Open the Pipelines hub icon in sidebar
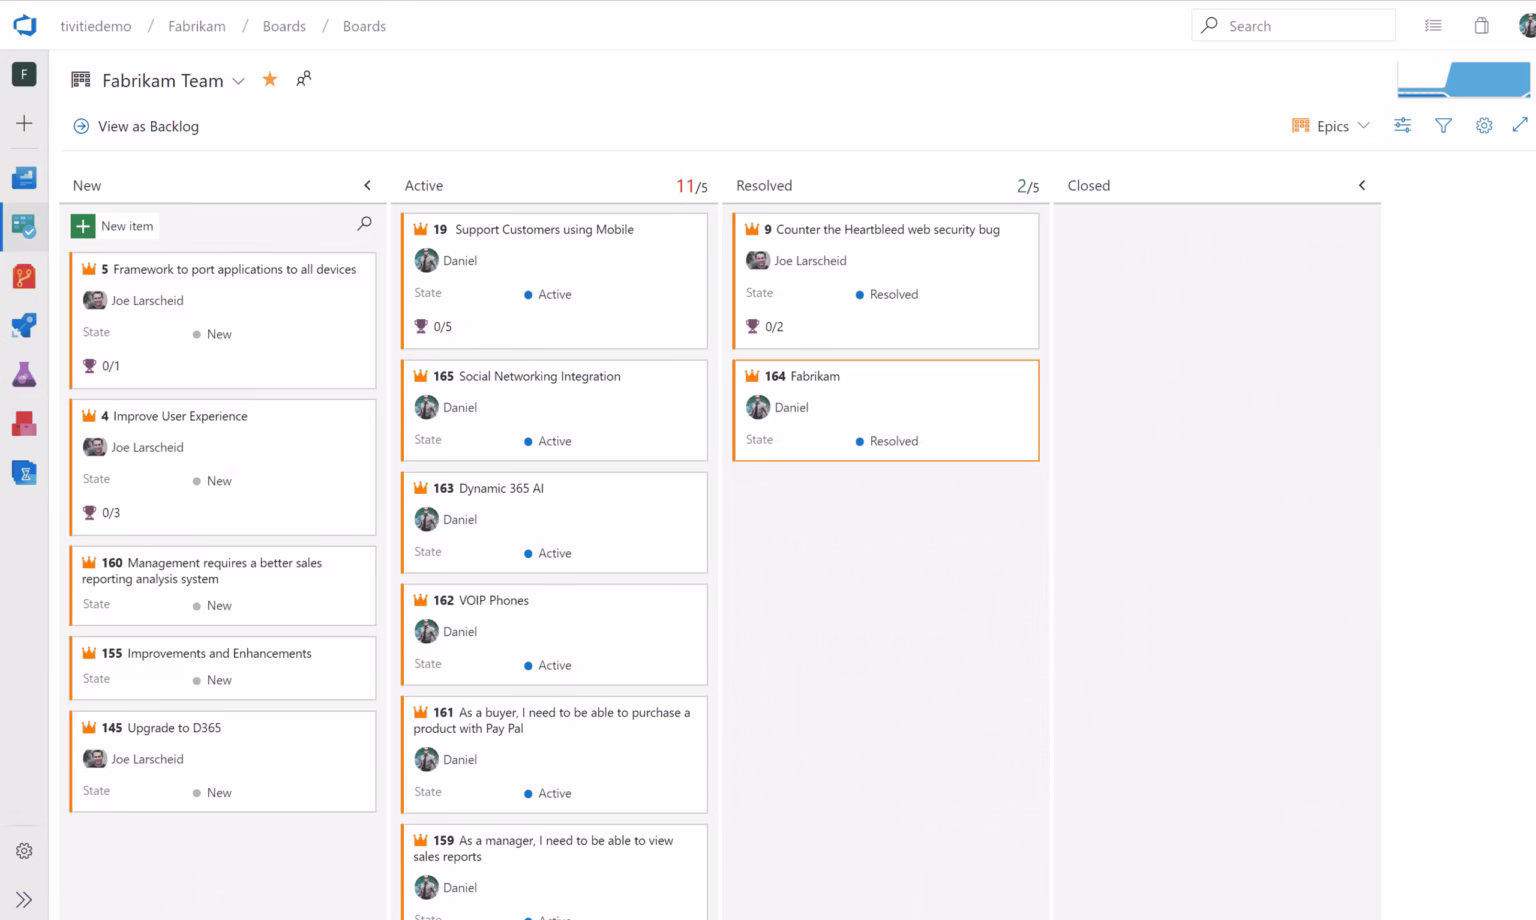Viewport: 1536px width, 920px height. 24,325
